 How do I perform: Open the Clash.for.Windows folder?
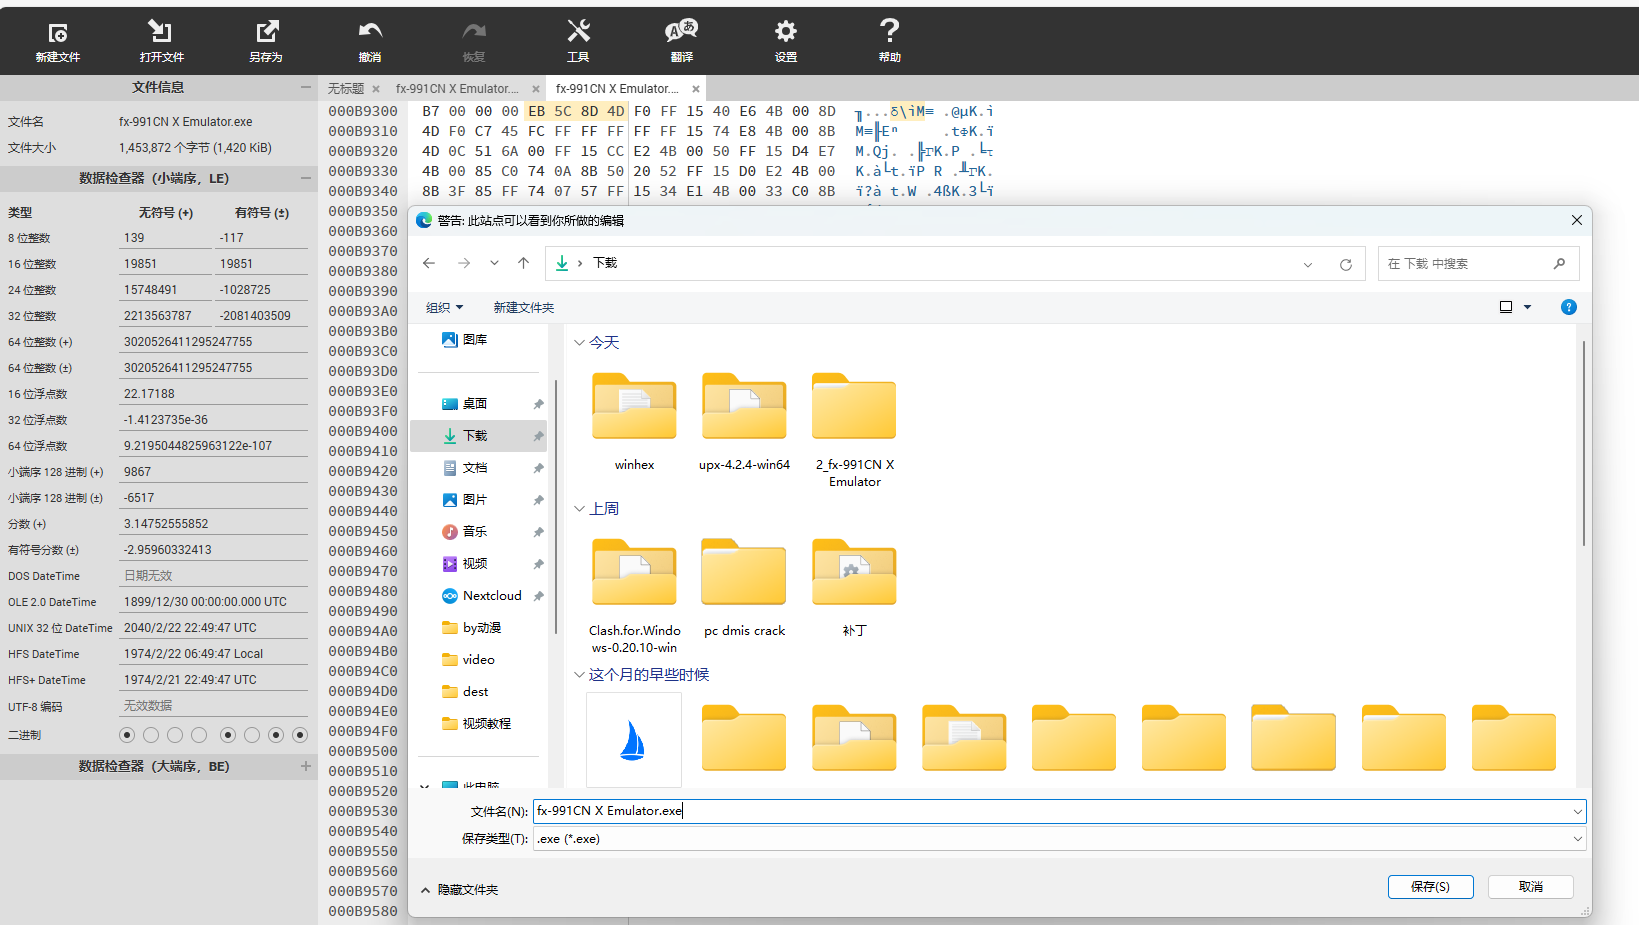634,596
